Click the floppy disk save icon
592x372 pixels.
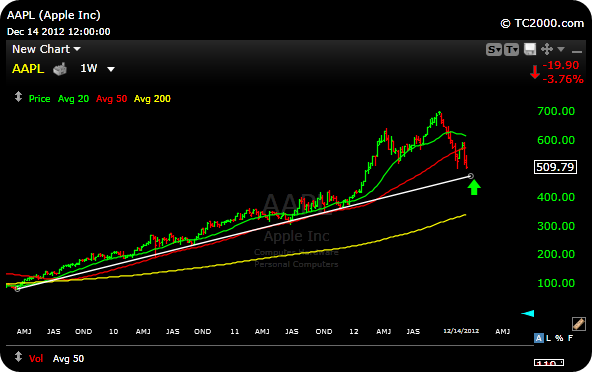(x=530, y=49)
